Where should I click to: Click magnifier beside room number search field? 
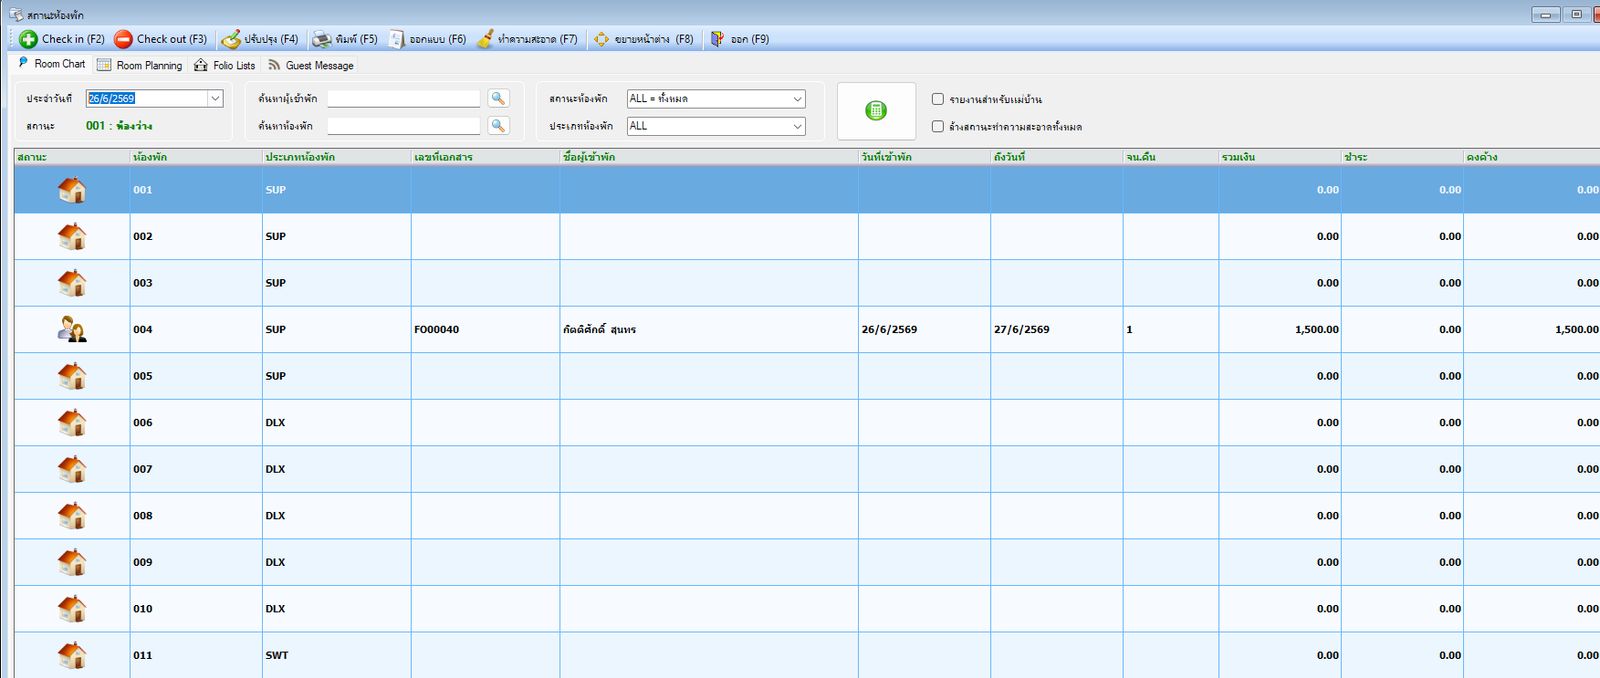498,126
